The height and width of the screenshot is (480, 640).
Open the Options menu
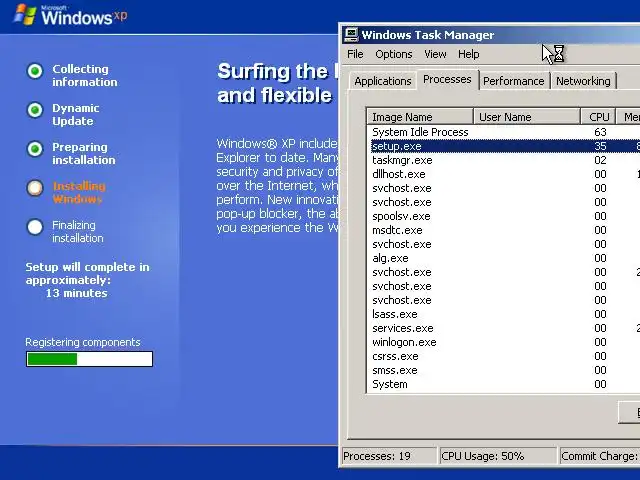[x=393, y=54]
